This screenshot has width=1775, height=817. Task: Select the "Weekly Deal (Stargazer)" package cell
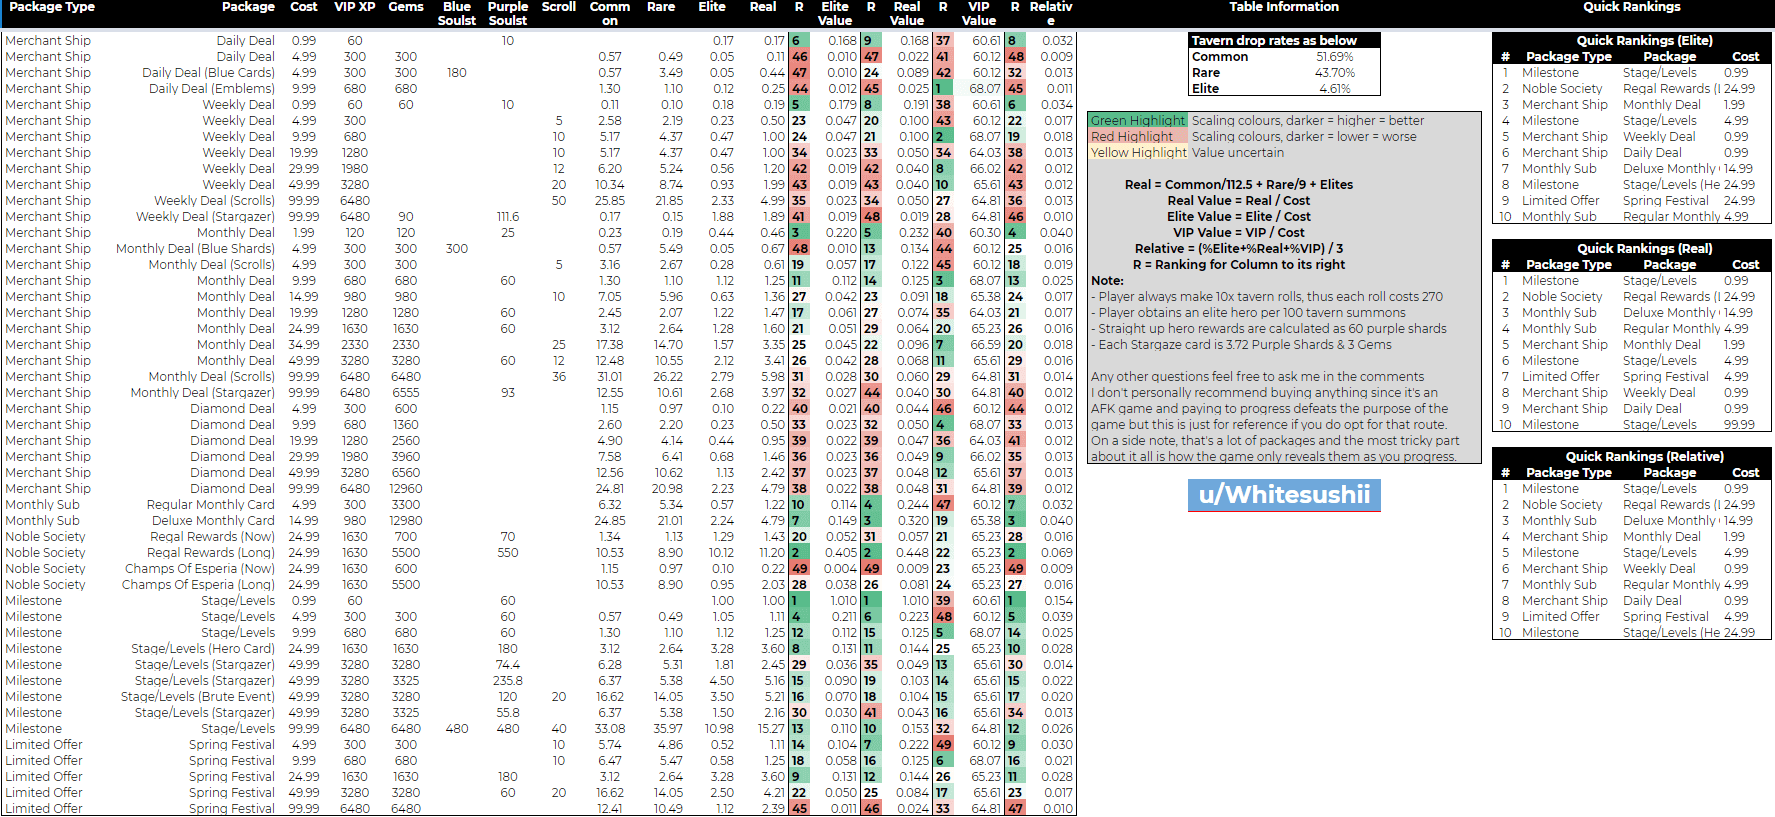tap(205, 217)
